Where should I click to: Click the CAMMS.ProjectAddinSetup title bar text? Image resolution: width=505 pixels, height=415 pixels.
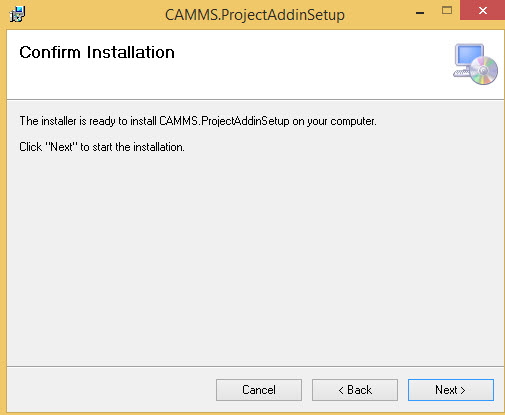[x=255, y=15]
